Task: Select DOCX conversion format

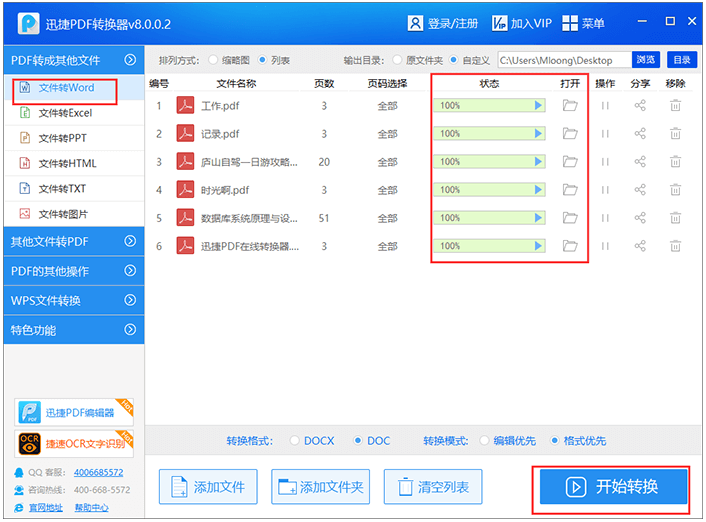Action: [294, 440]
